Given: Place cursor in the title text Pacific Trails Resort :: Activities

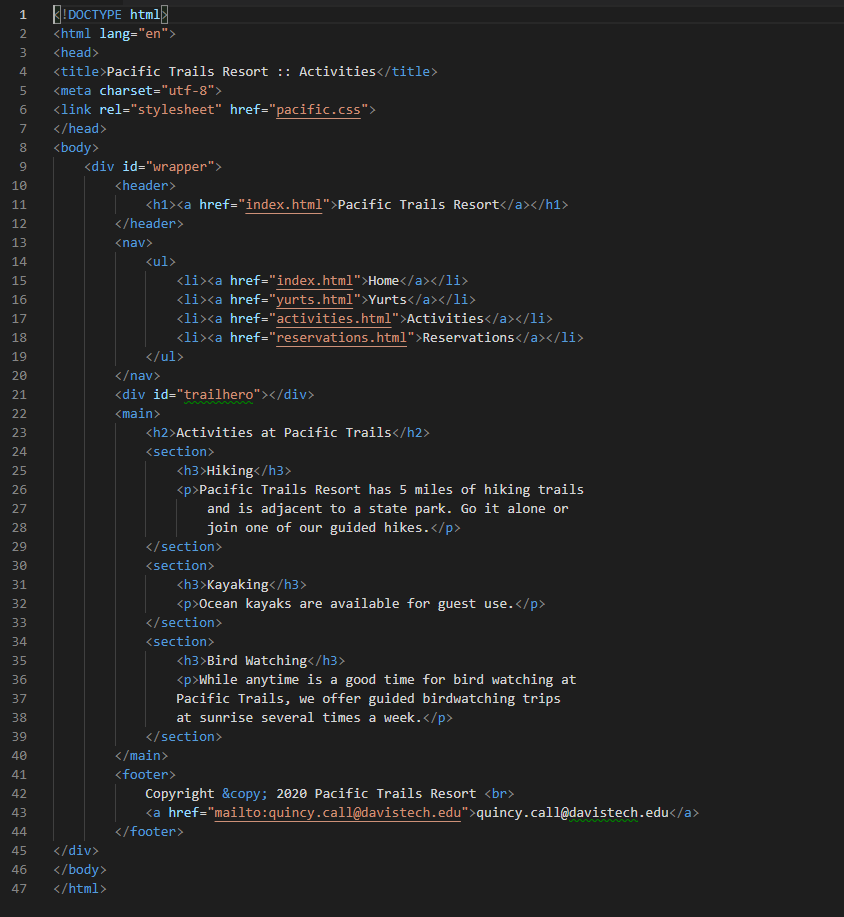Looking at the screenshot, I should [x=240, y=72].
